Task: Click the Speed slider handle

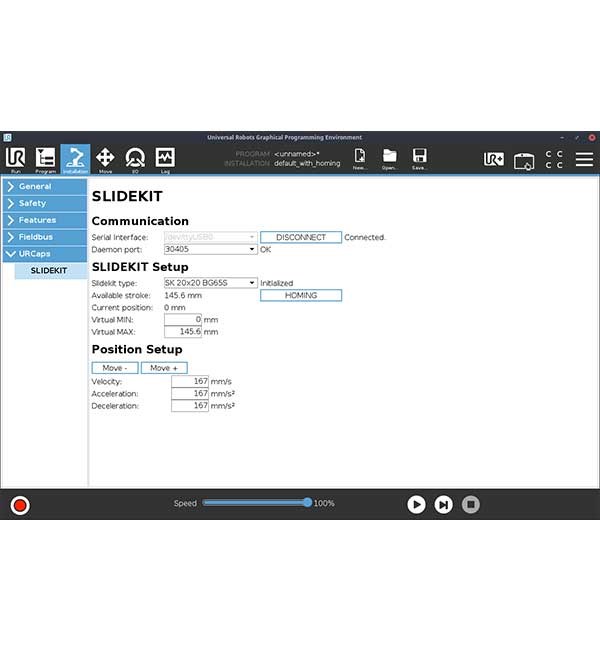Action: tap(307, 503)
